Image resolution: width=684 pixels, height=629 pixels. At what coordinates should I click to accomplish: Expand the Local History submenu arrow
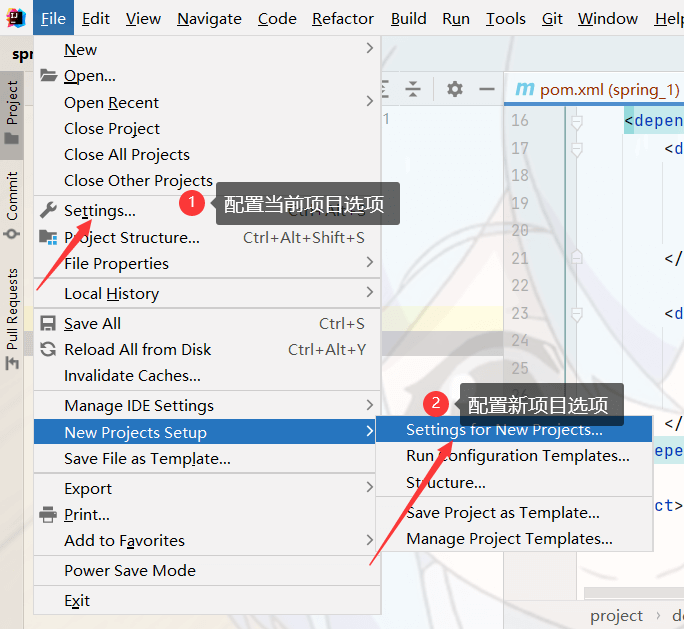[370, 292]
